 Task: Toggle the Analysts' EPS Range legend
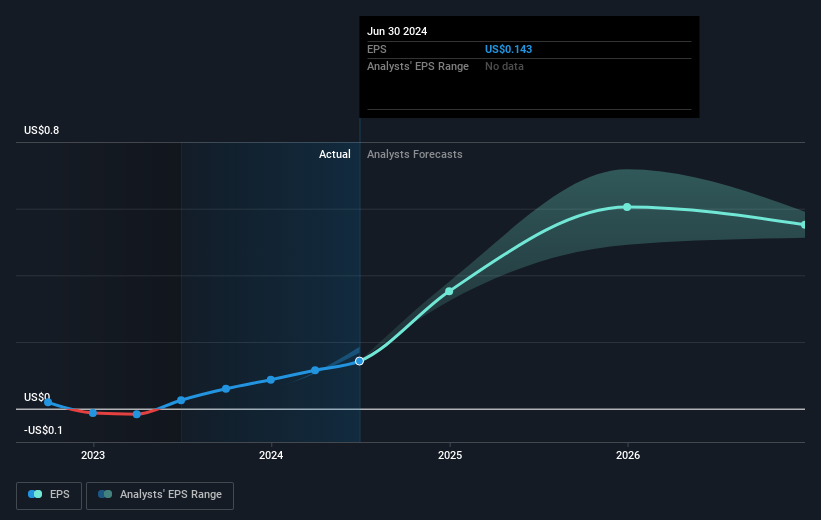coord(160,495)
